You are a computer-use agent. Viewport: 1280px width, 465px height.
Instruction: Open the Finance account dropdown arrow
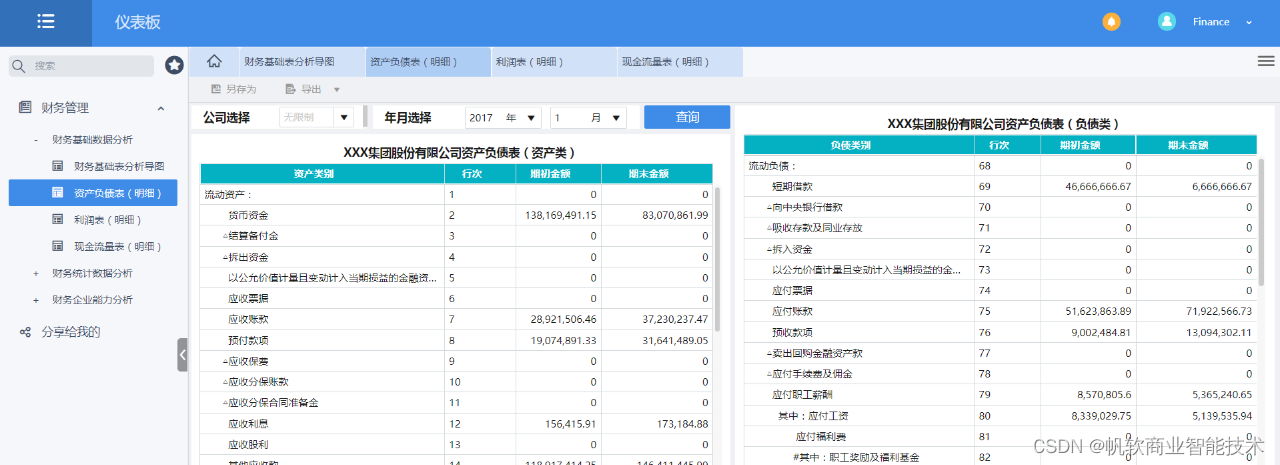pyautogui.click(x=1249, y=22)
